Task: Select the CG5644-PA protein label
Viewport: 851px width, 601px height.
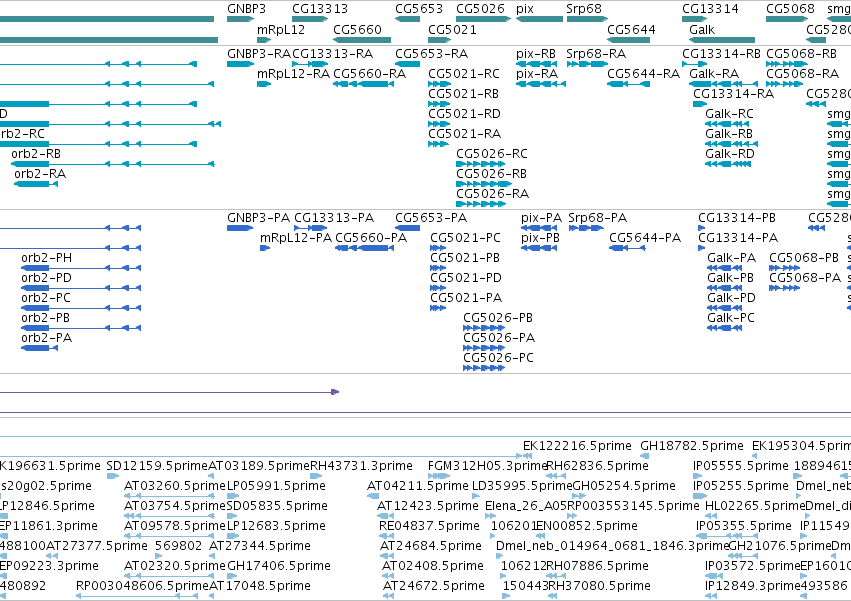Action: [x=645, y=238]
